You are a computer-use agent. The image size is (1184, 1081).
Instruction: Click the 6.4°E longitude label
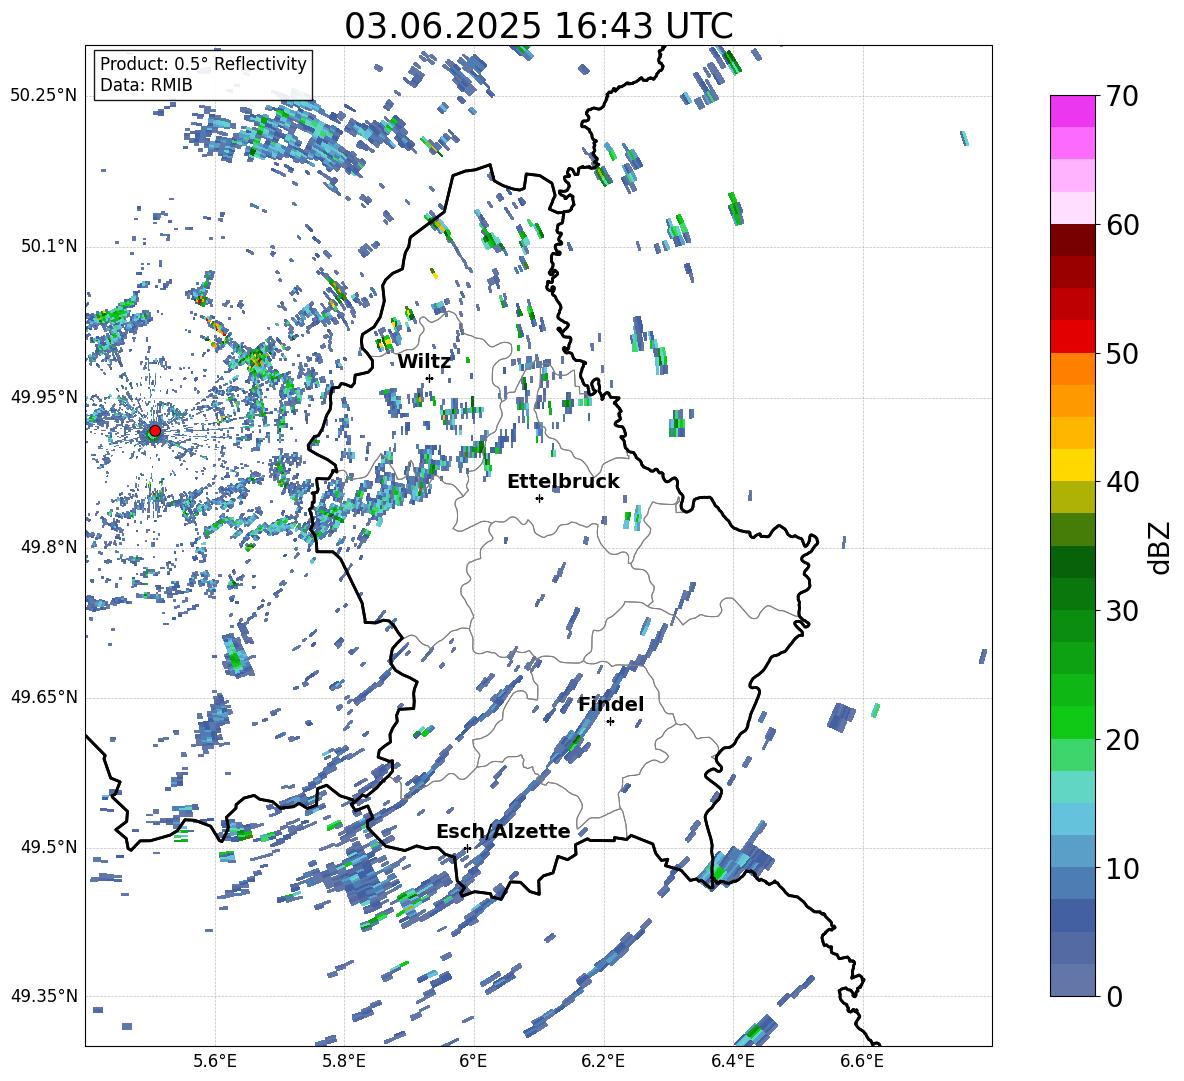[732, 1061]
